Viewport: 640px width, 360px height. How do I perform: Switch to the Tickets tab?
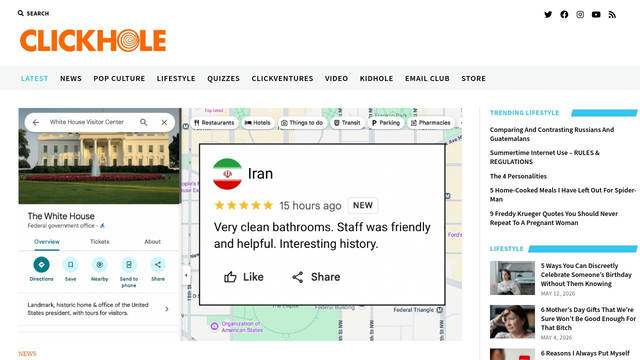[x=100, y=242]
